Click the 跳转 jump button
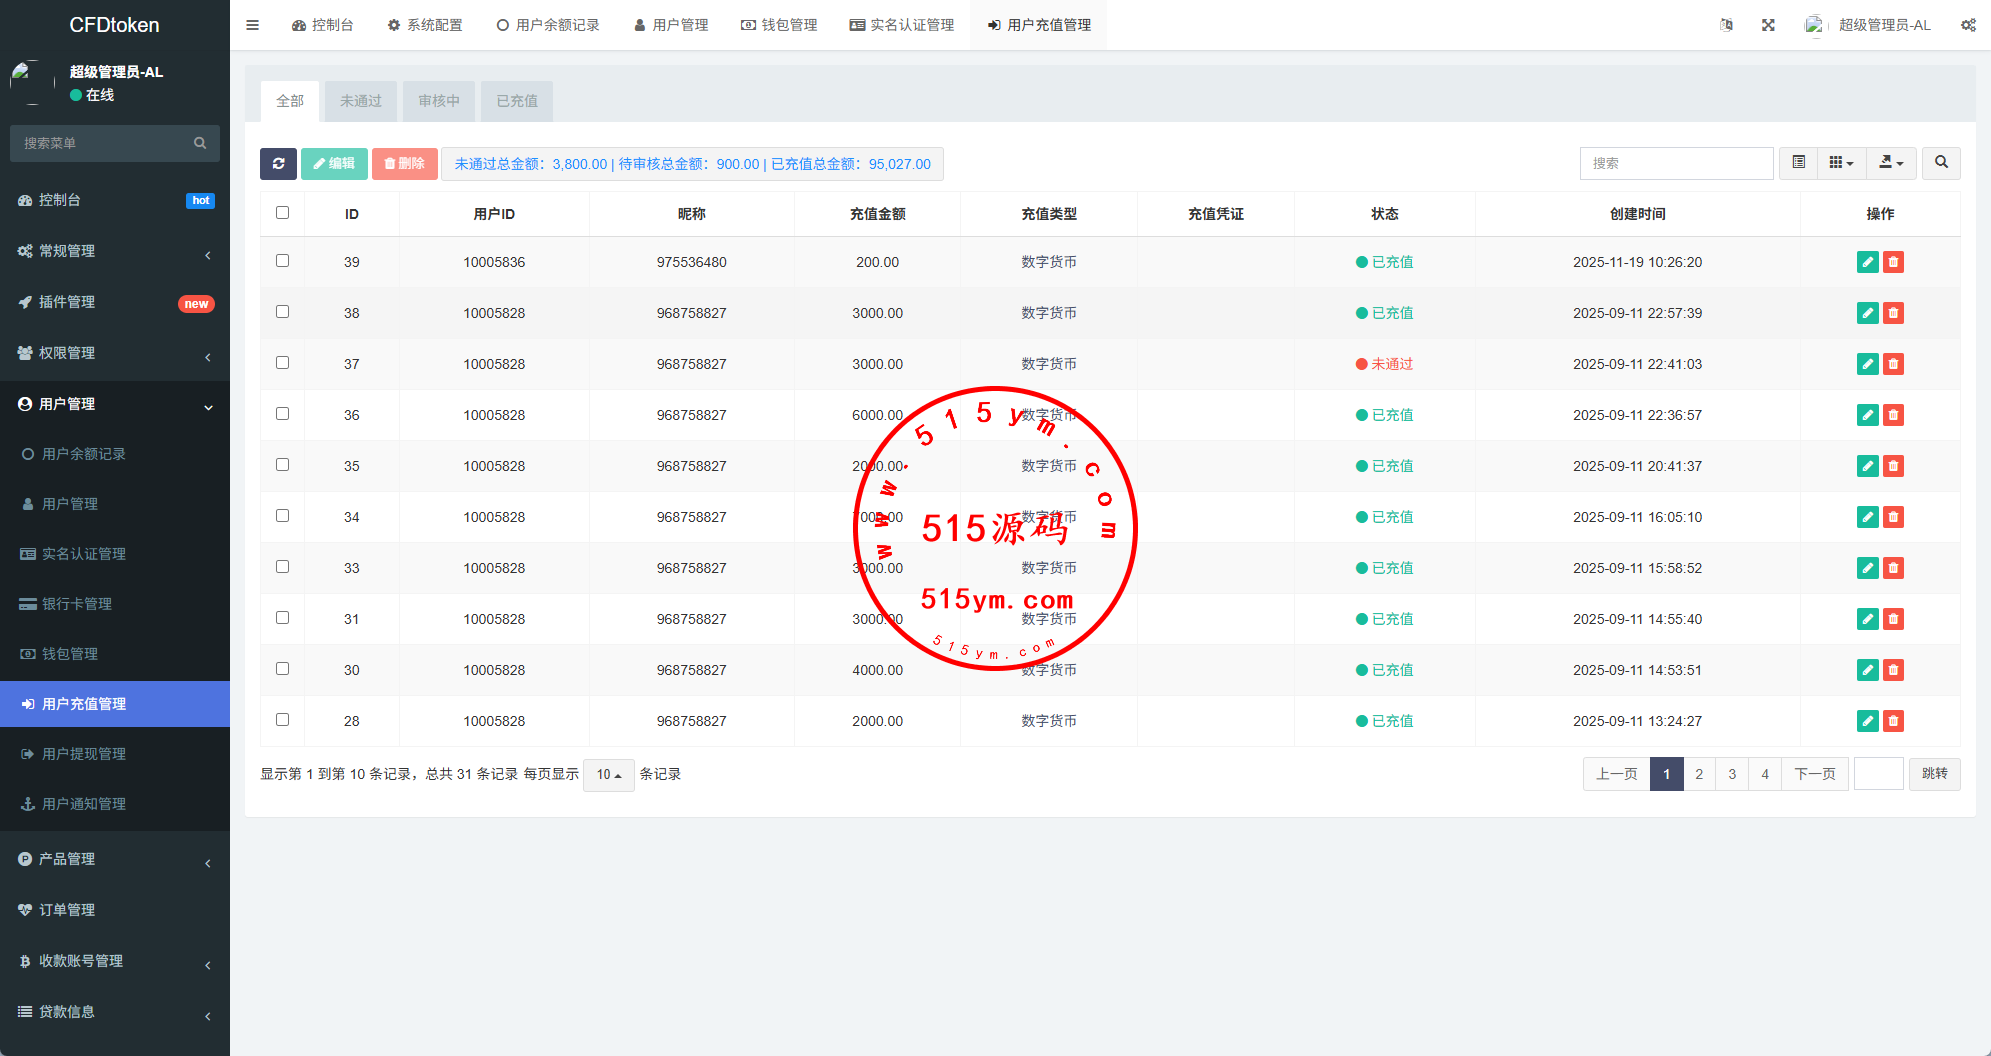1991x1056 pixels. click(x=1934, y=774)
